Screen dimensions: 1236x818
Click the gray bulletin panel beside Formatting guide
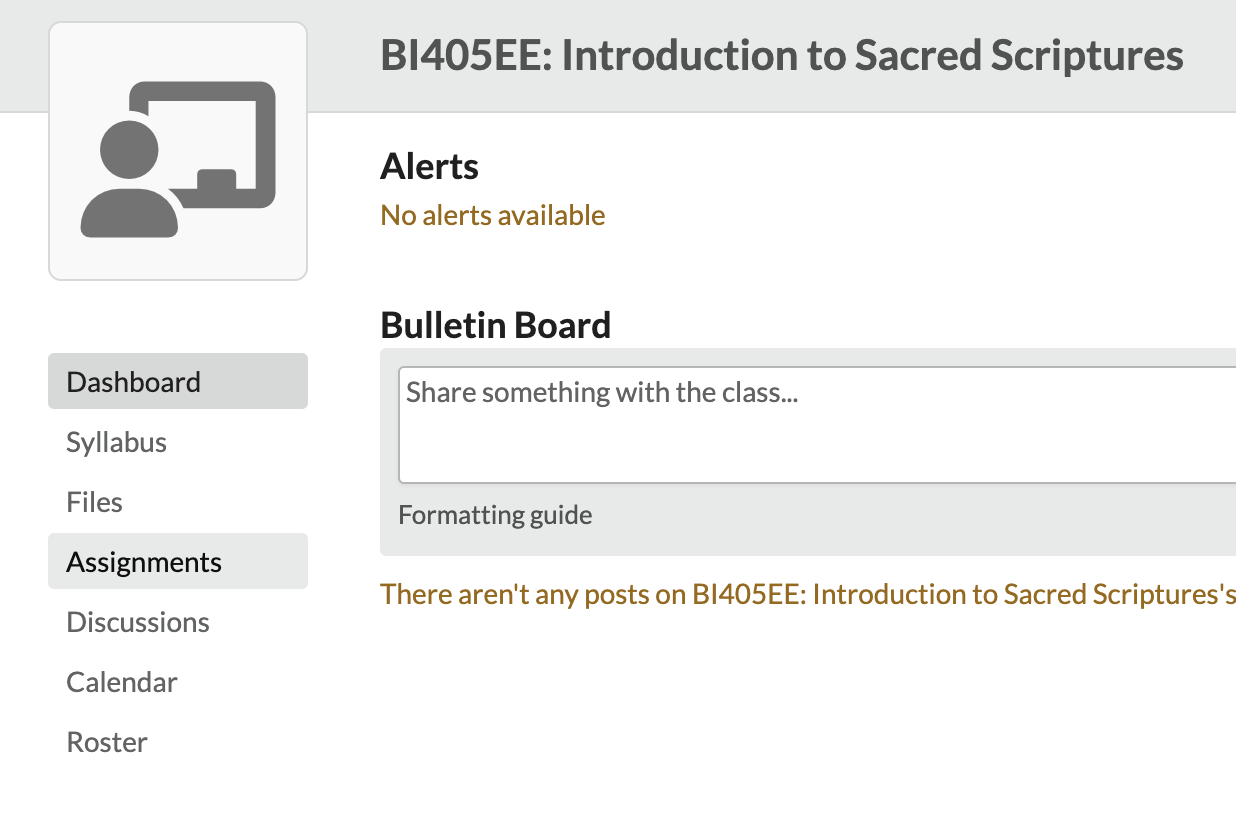tap(900, 520)
